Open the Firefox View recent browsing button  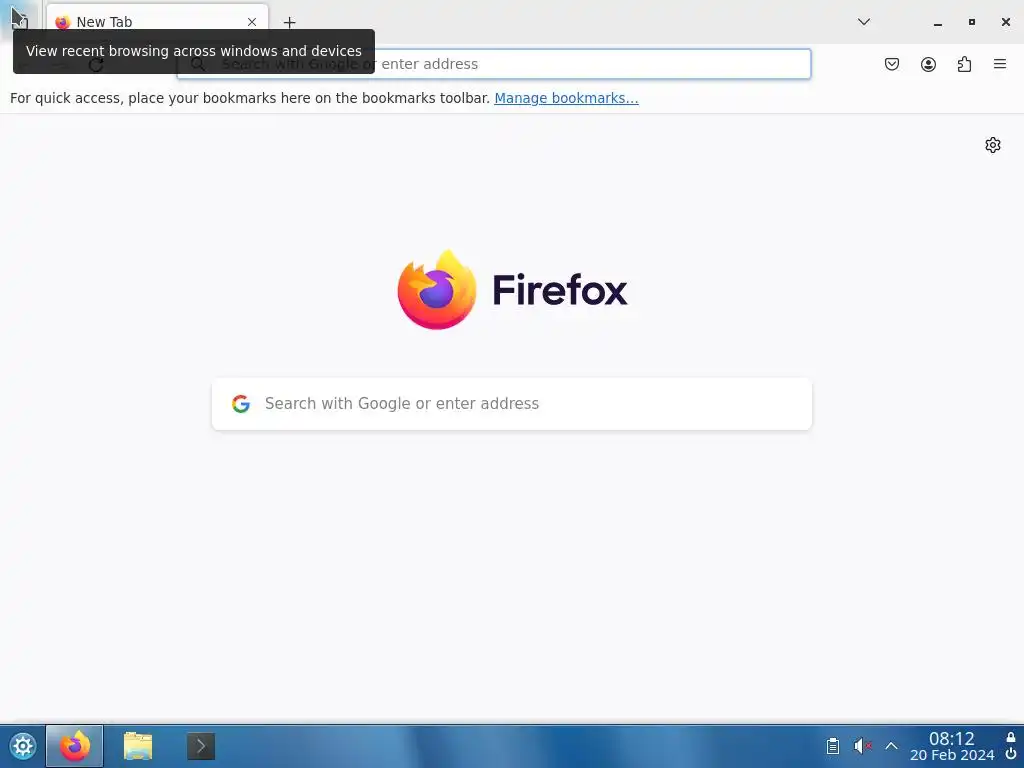tap(20, 21)
